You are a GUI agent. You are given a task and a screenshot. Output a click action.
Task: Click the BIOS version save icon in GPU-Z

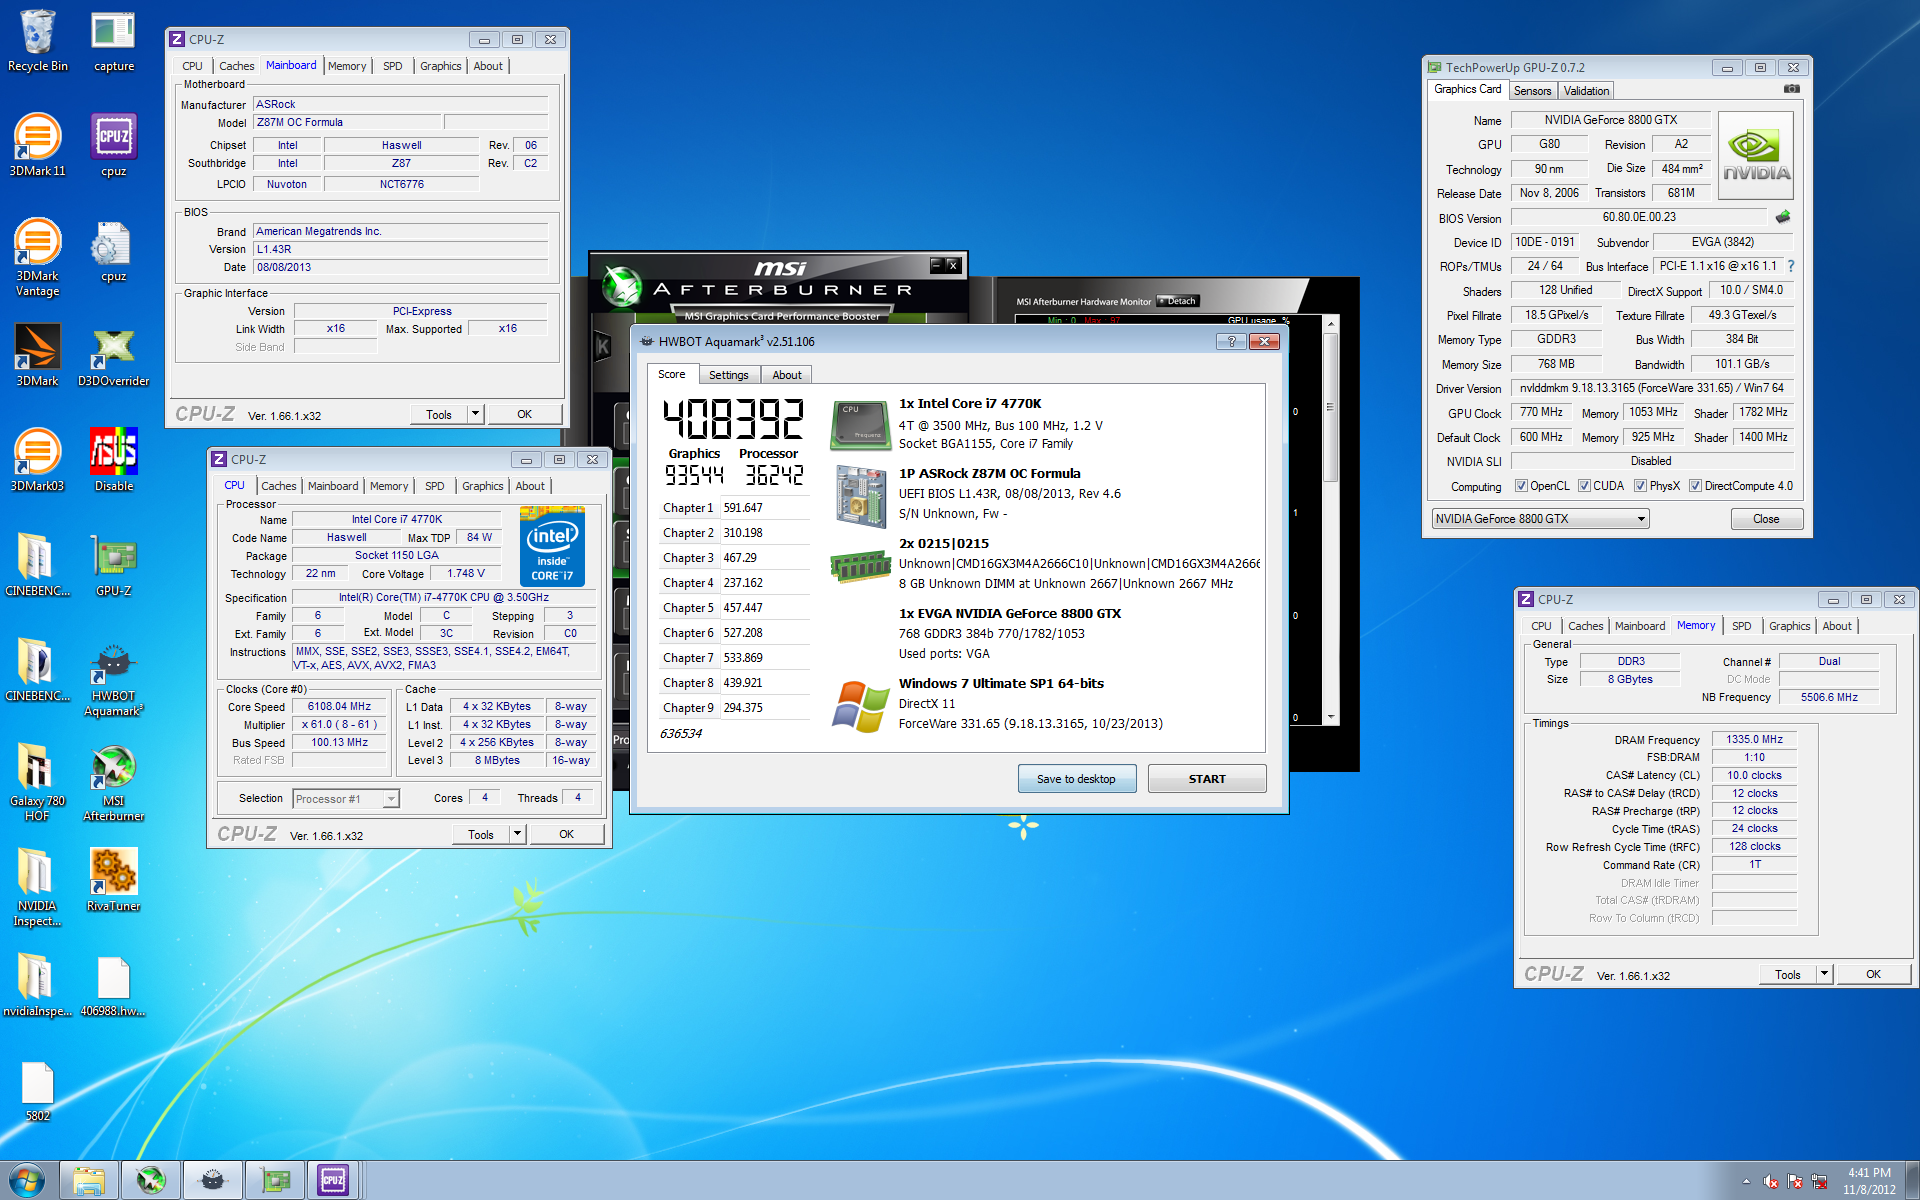click(1783, 217)
